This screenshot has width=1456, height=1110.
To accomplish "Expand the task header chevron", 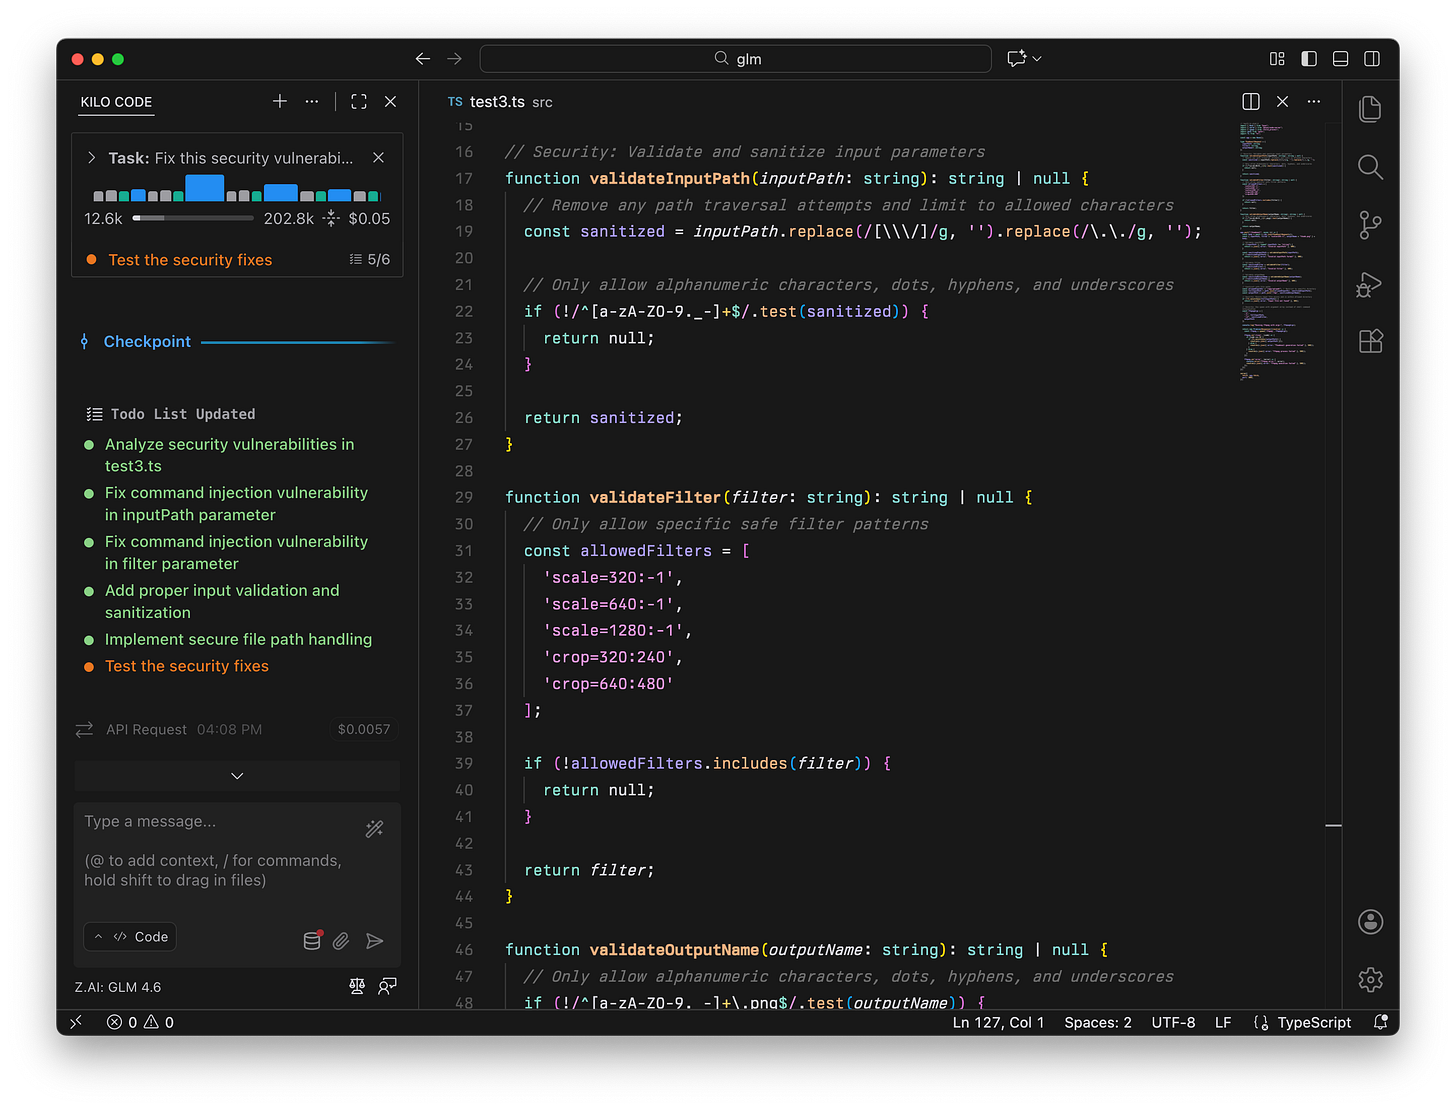I will point(92,158).
